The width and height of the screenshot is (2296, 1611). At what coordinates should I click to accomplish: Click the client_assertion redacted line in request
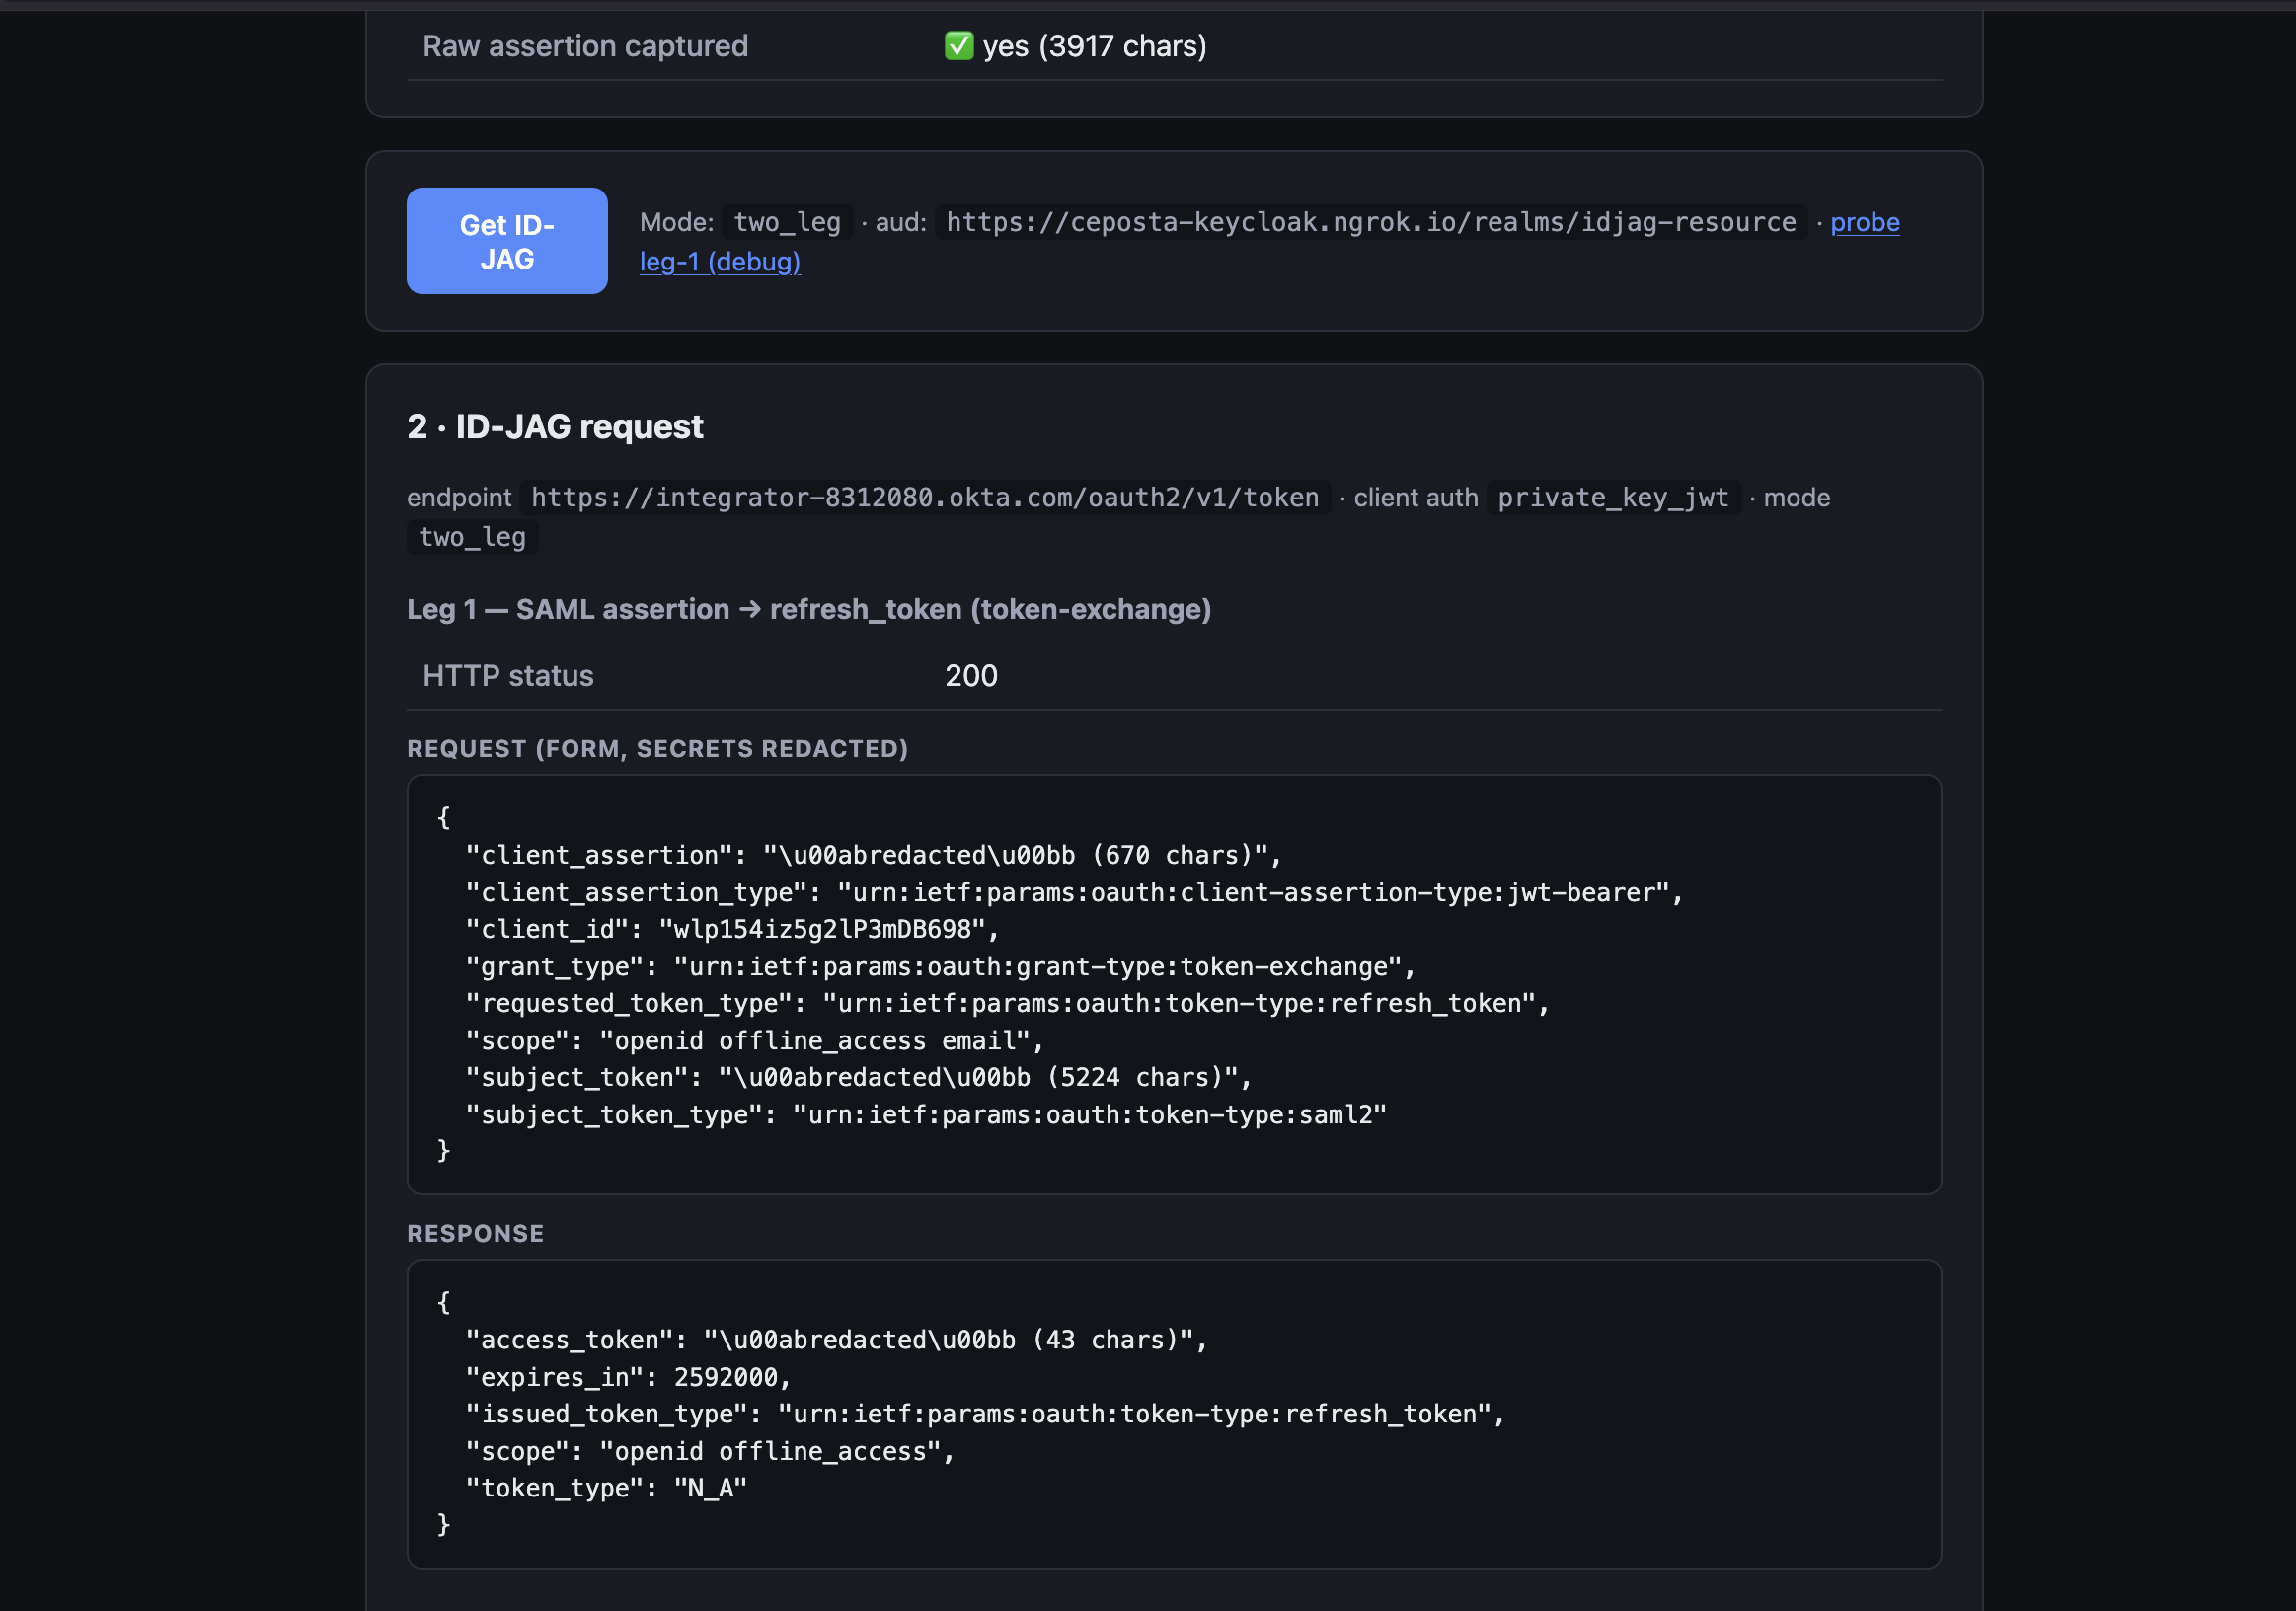click(x=873, y=856)
